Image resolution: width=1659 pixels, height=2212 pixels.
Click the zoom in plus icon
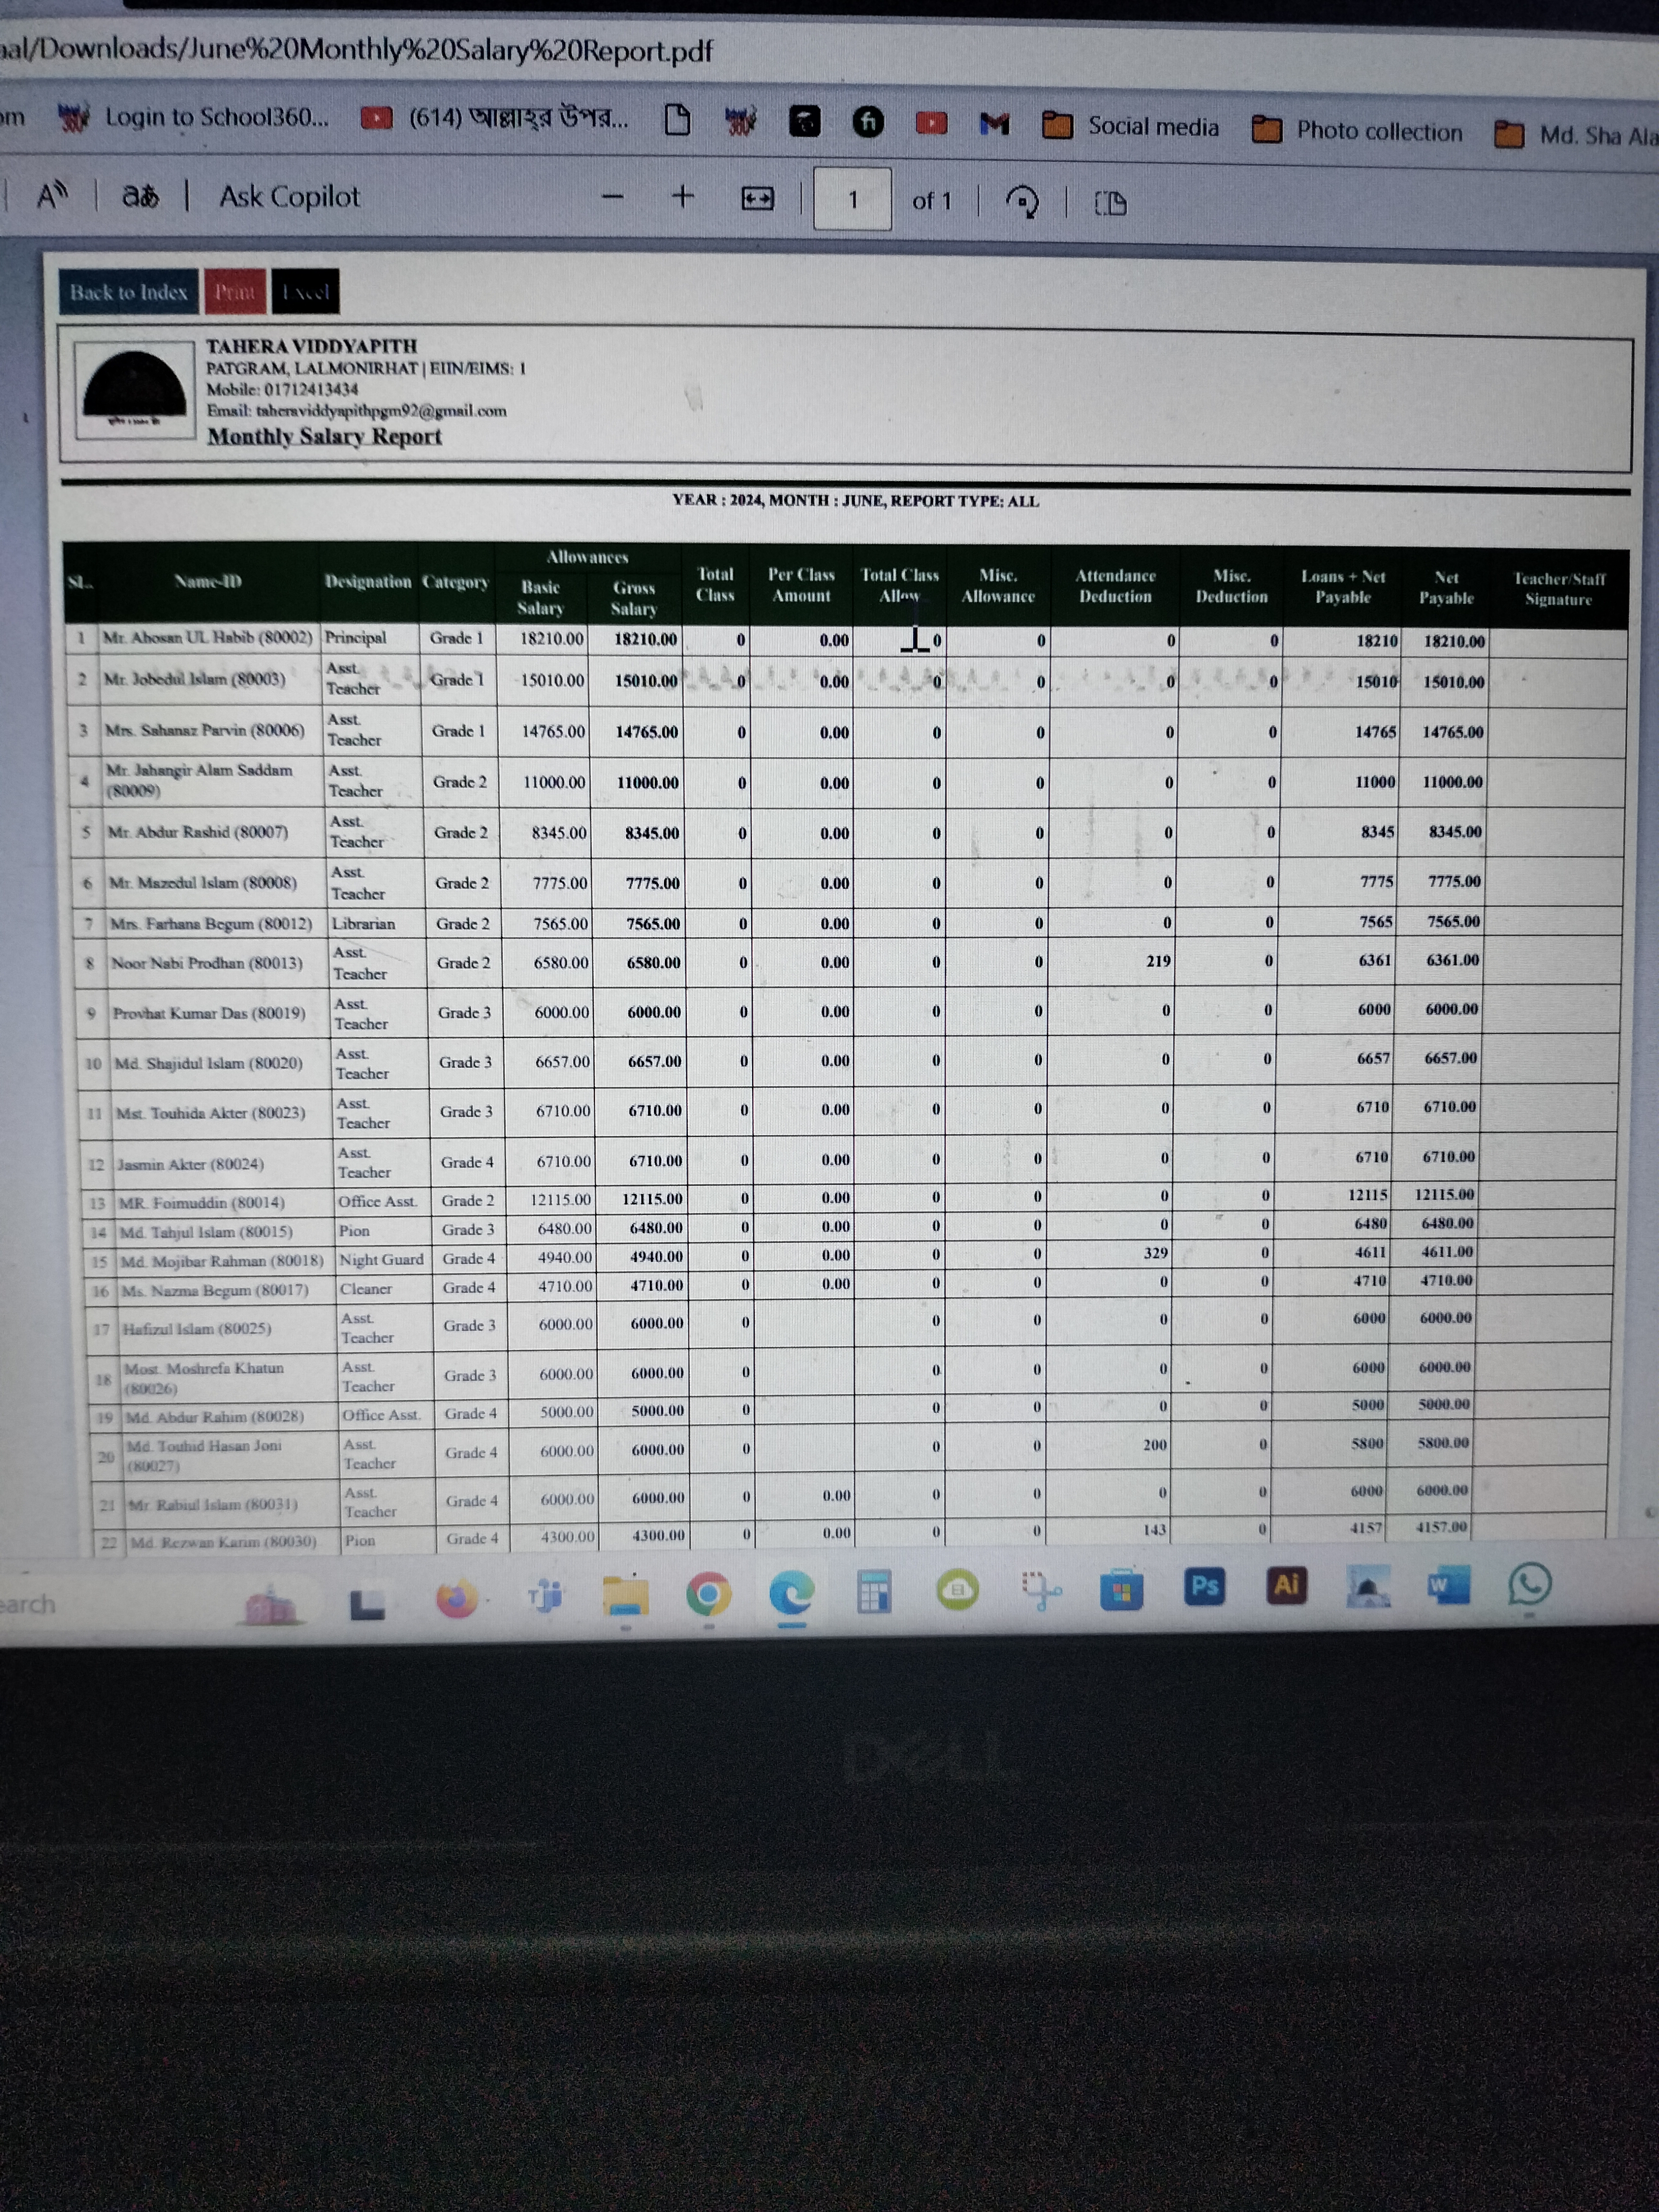tap(682, 196)
